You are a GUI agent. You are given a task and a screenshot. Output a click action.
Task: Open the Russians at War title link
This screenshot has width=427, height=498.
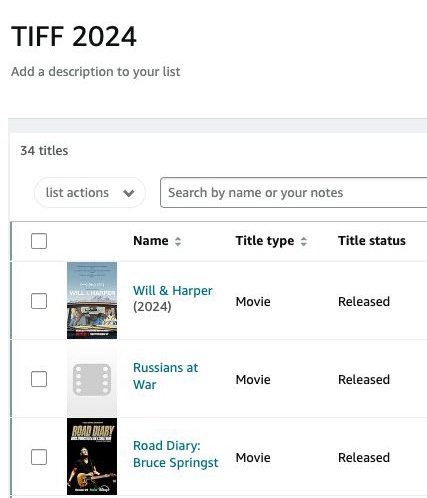[x=165, y=376]
